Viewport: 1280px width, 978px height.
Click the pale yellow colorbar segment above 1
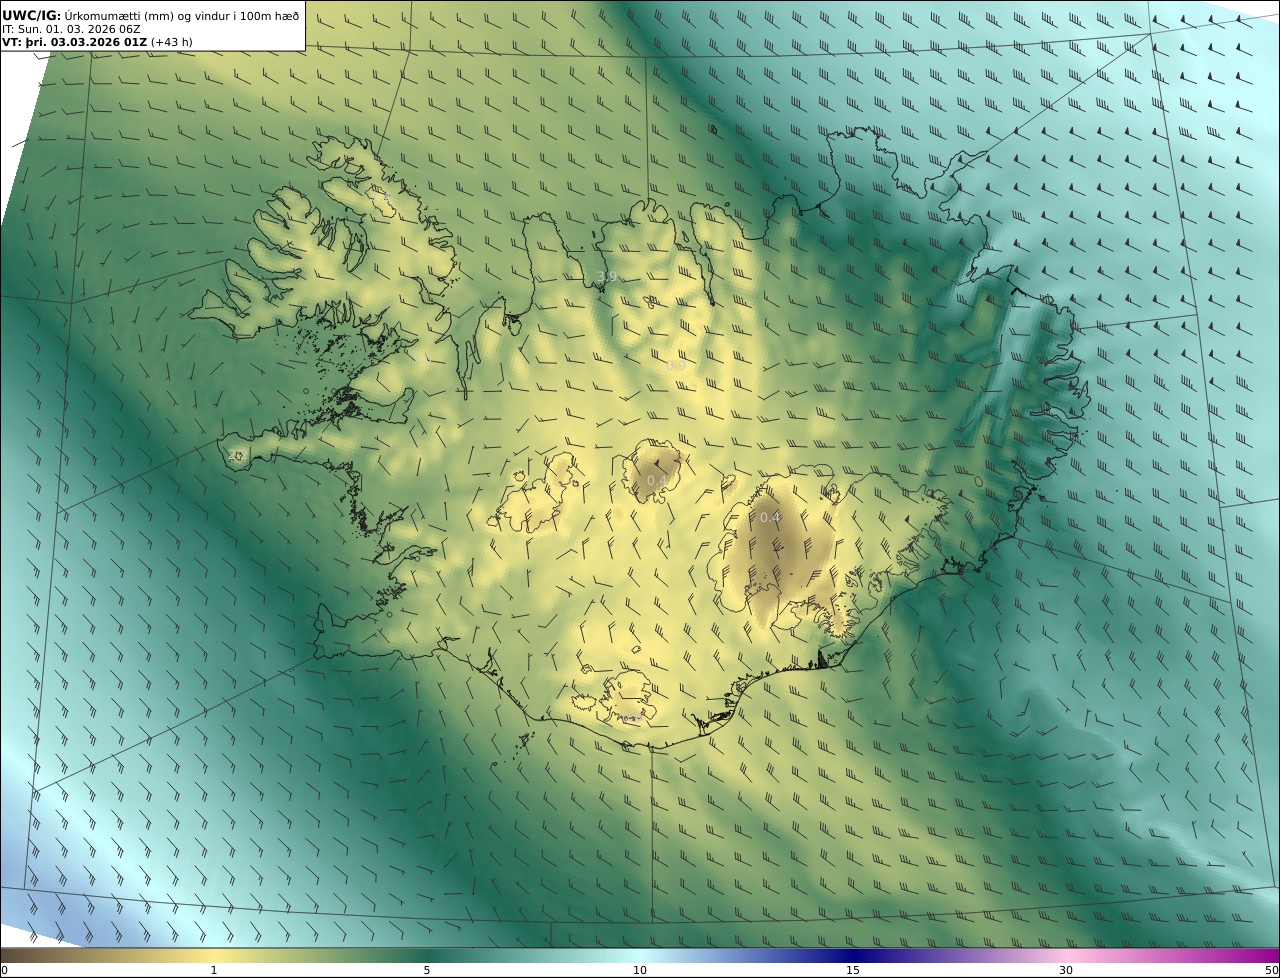[x=214, y=955]
